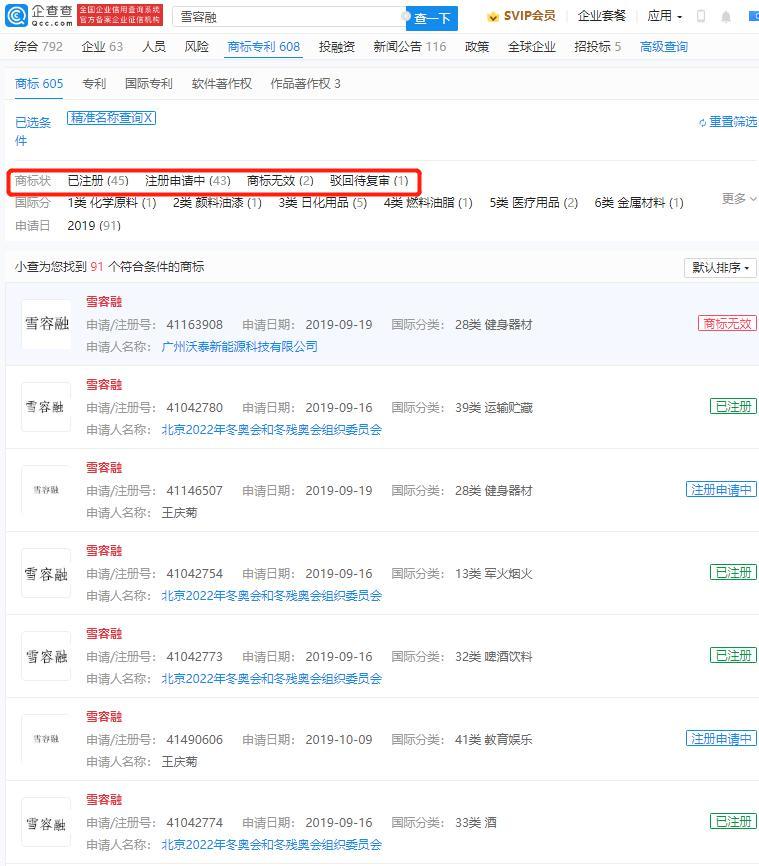Screen dimensions: 759x866
Task: Click the 查一下 search button
Action: click(x=432, y=18)
